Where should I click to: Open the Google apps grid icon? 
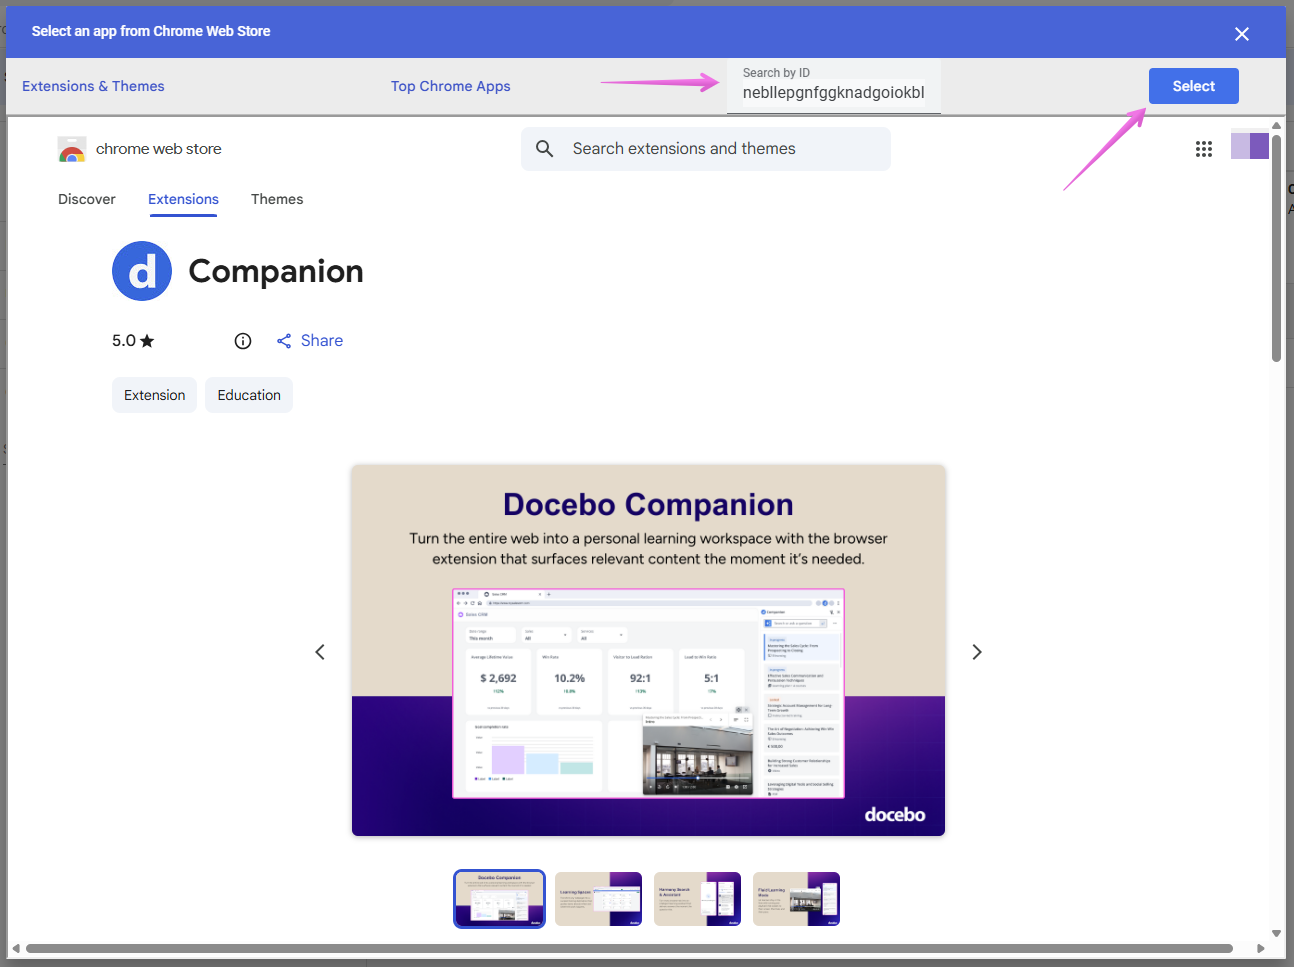click(1203, 149)
